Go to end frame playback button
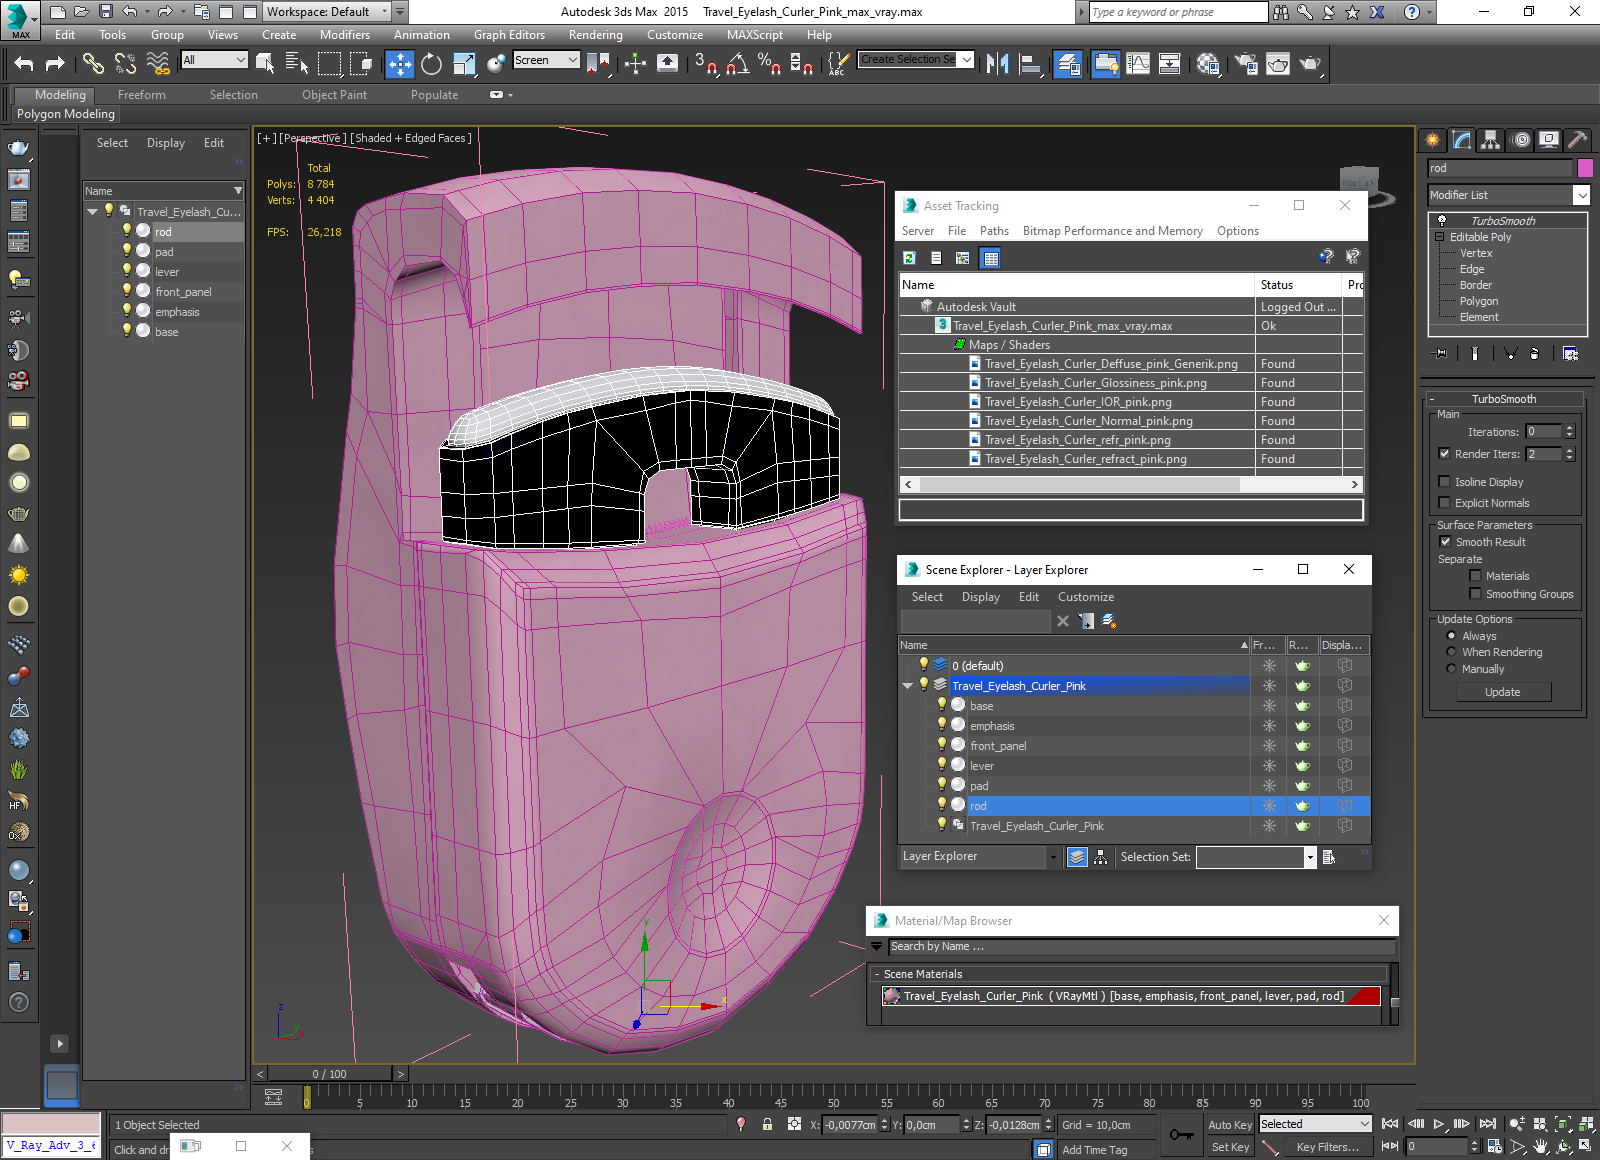 [1488, 1124]
